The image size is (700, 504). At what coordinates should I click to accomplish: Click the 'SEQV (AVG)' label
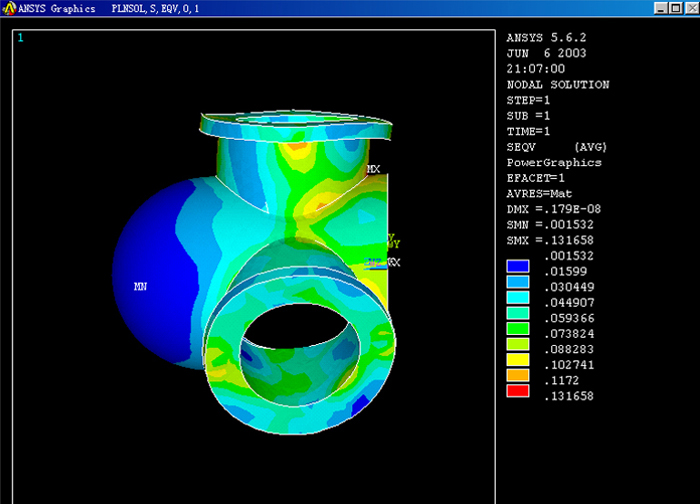[557, 147]
